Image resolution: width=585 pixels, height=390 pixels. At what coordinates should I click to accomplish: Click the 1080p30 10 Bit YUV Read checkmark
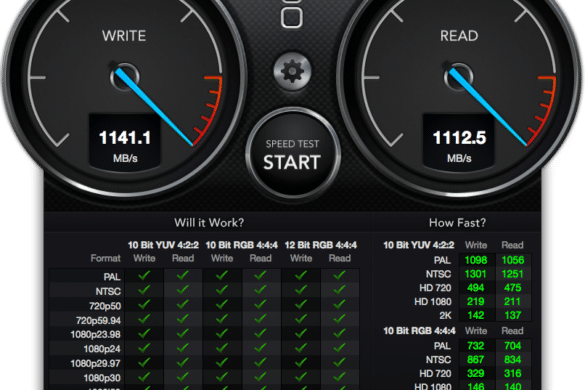[182, 377]
